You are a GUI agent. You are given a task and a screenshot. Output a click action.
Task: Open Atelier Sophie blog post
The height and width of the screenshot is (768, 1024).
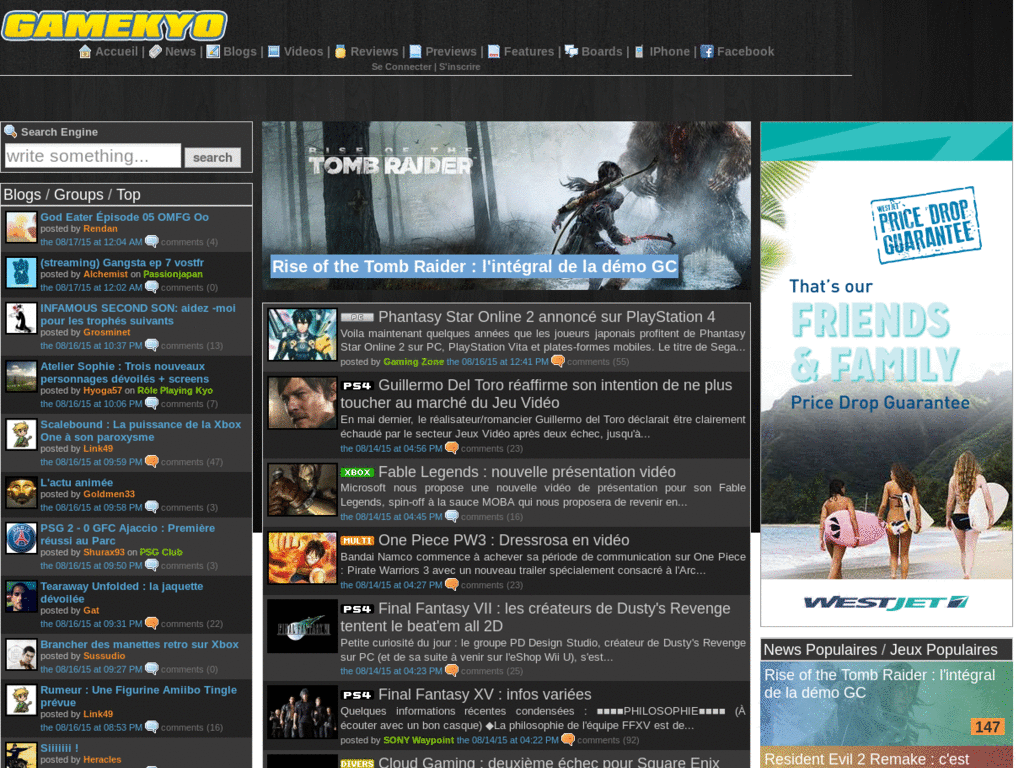[124, 372]
